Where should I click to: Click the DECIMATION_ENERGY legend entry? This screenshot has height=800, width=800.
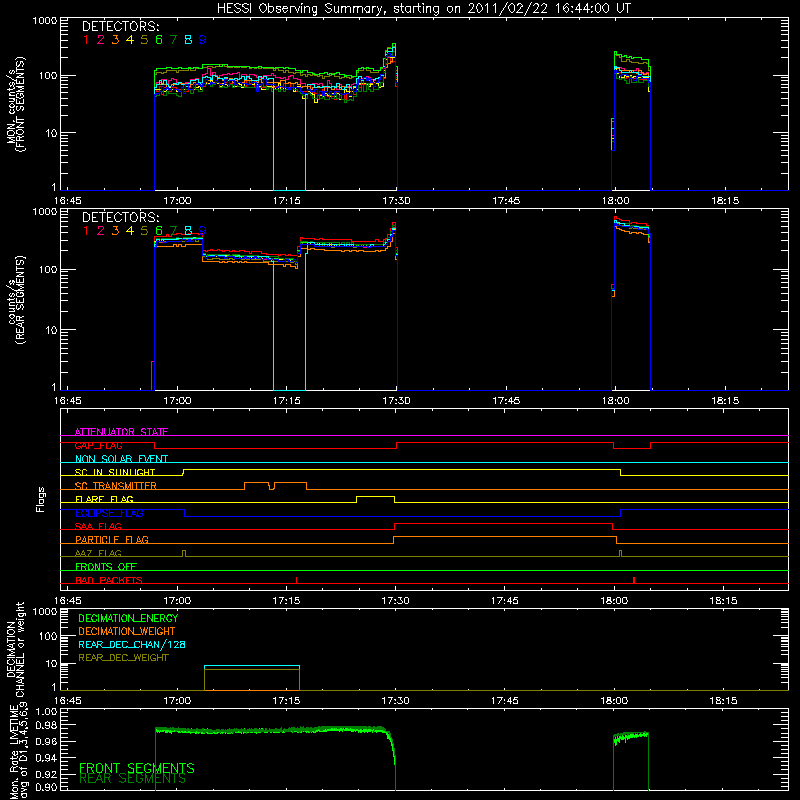pyautogui.click(x=128, y=618)
